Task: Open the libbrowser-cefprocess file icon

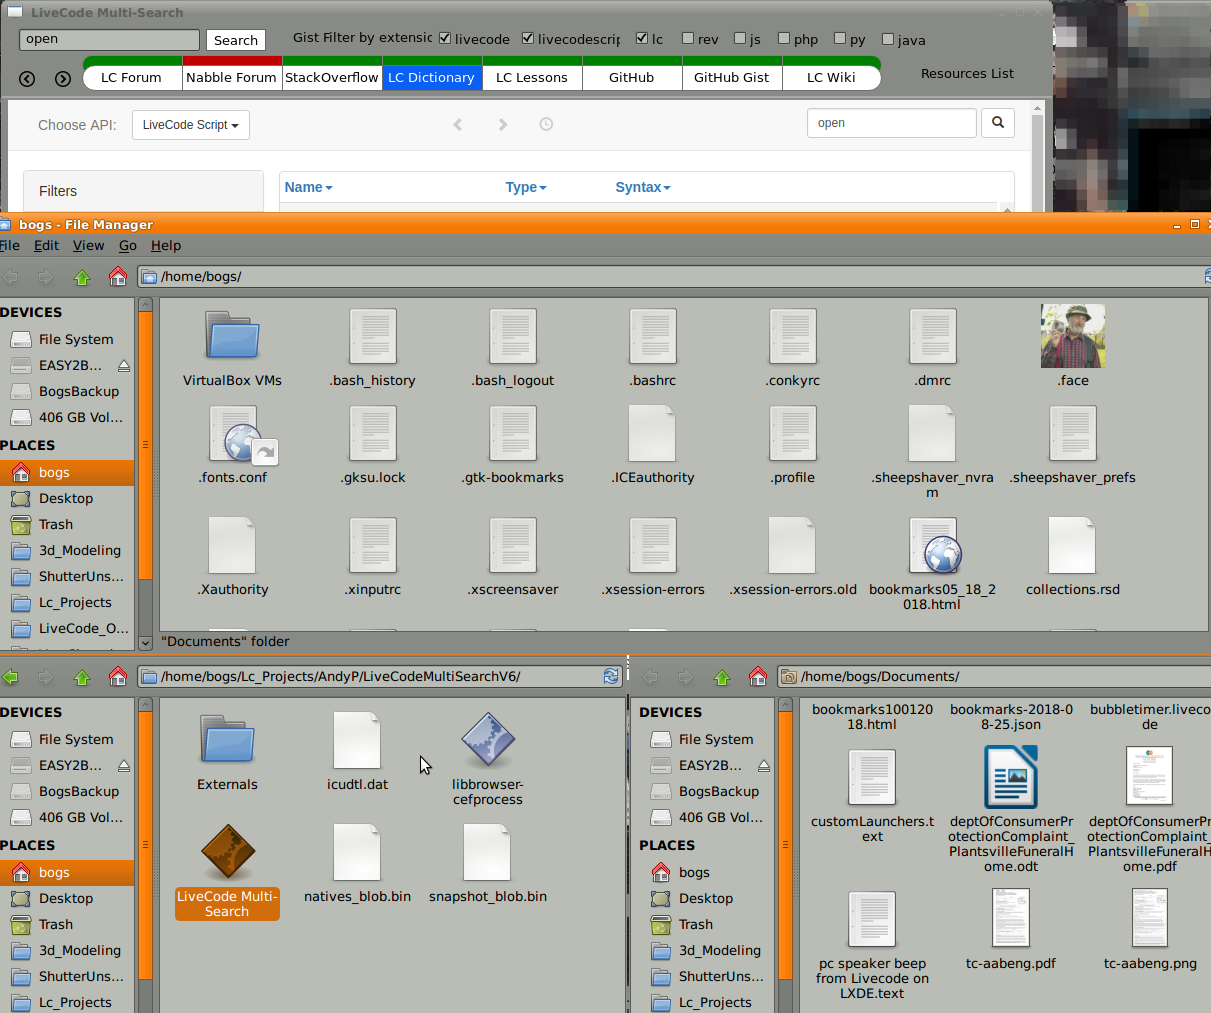Action: point(488,740)
